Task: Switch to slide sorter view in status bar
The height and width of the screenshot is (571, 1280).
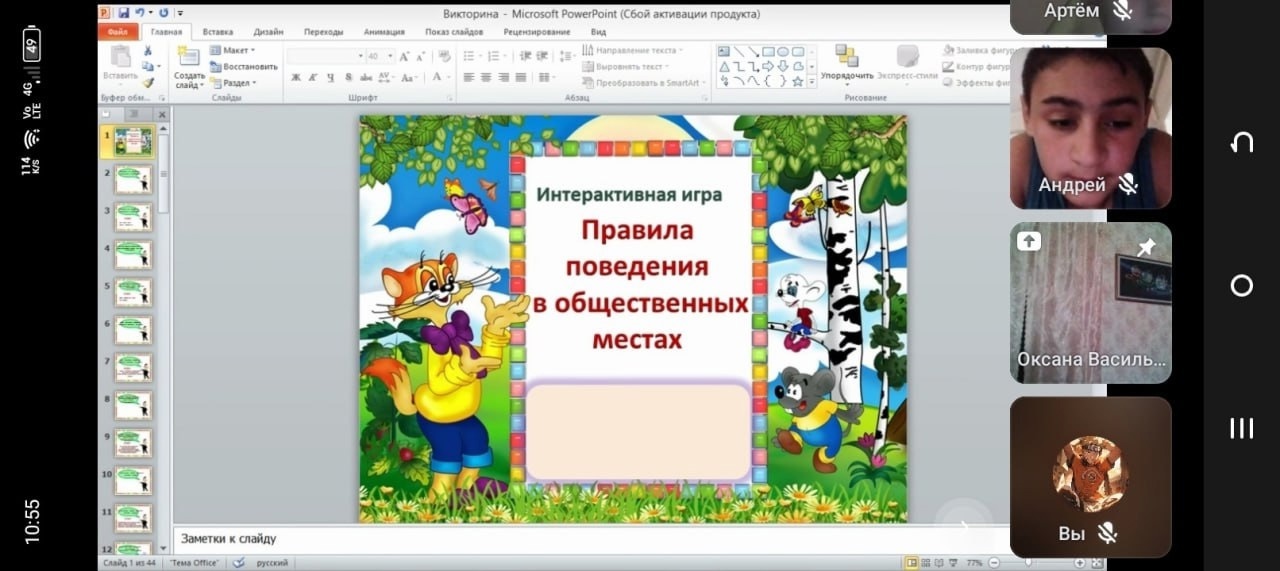Action: pos(926,563)
